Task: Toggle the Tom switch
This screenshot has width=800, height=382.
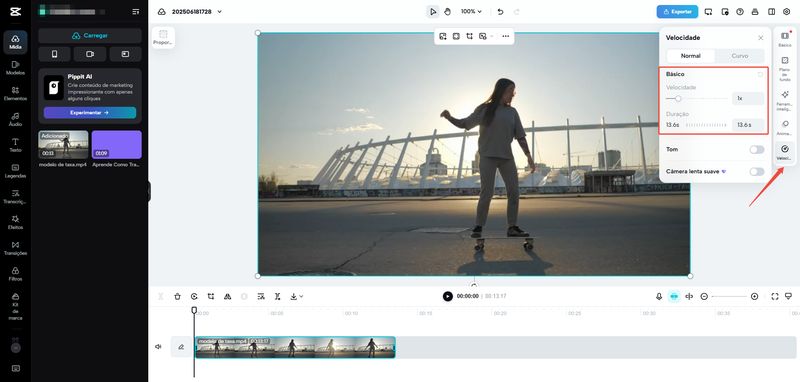Action: (x=757, y=149)
